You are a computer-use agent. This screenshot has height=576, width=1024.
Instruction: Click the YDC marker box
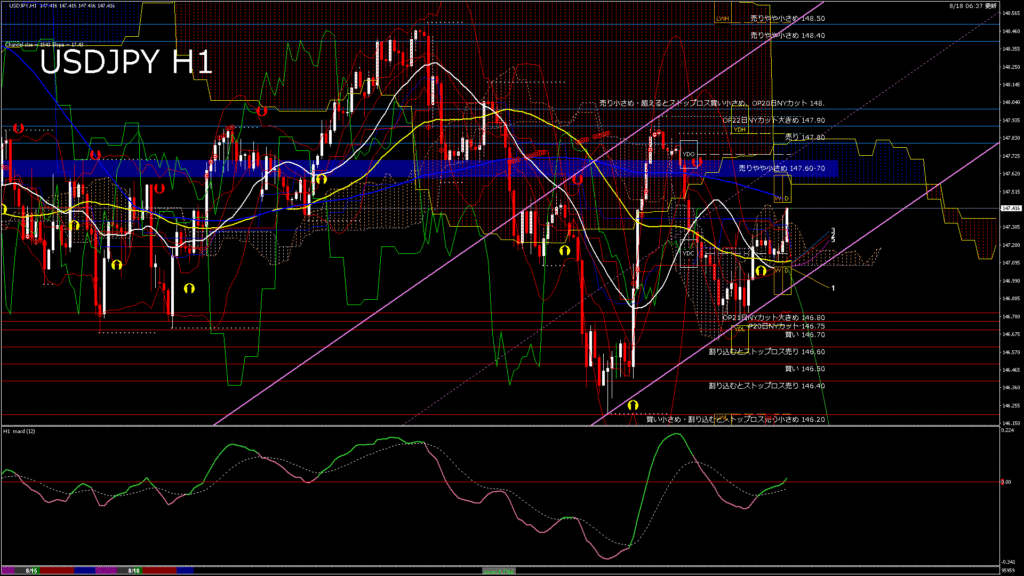[688, 253]
